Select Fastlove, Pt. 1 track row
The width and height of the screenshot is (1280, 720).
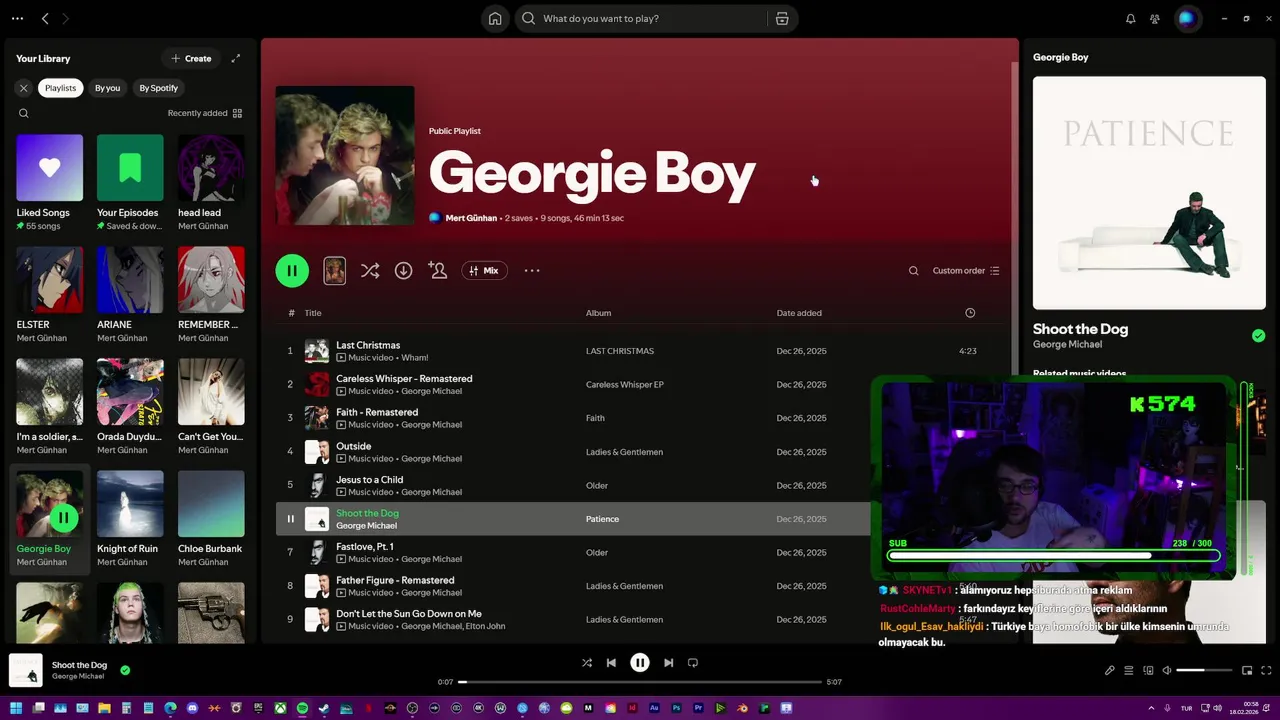tap(640, 552)
